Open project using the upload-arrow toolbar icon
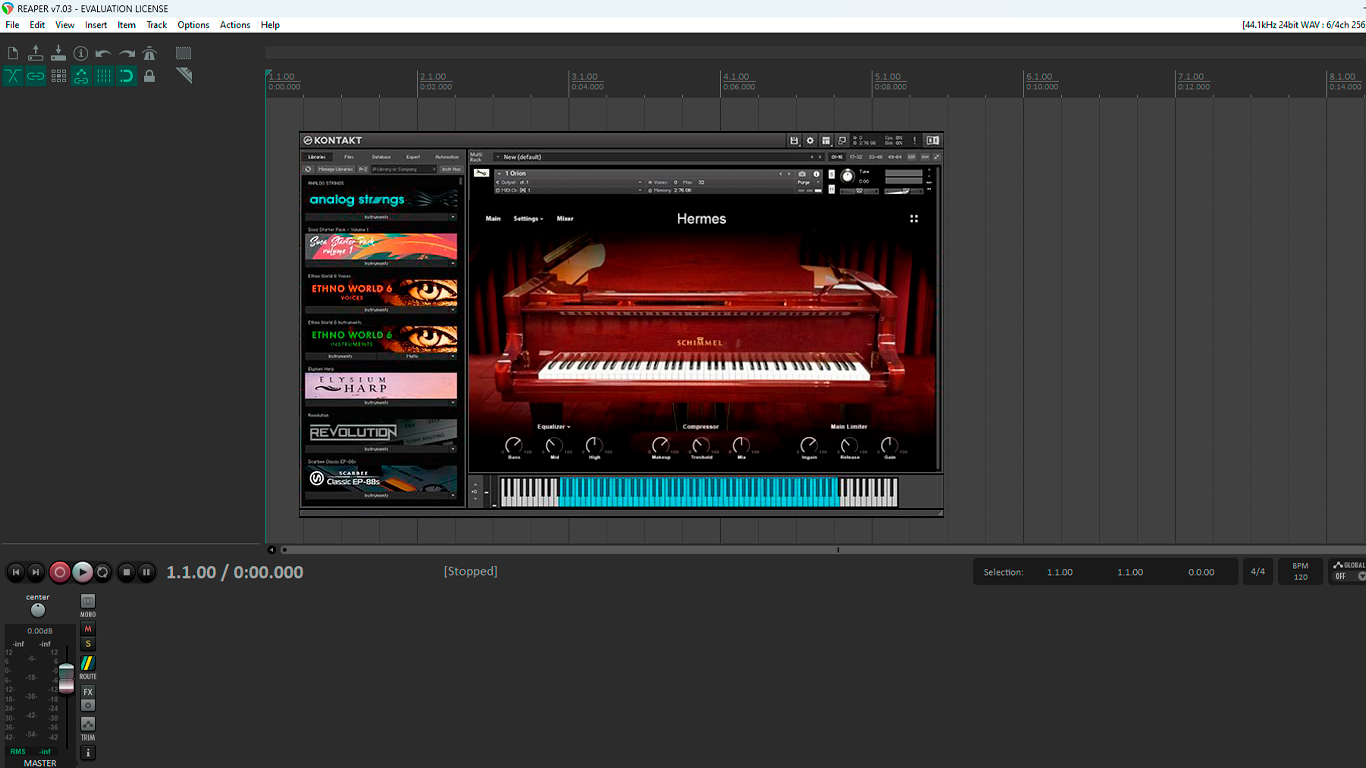This screenshot has height=768, width=1366. (36, 53)
